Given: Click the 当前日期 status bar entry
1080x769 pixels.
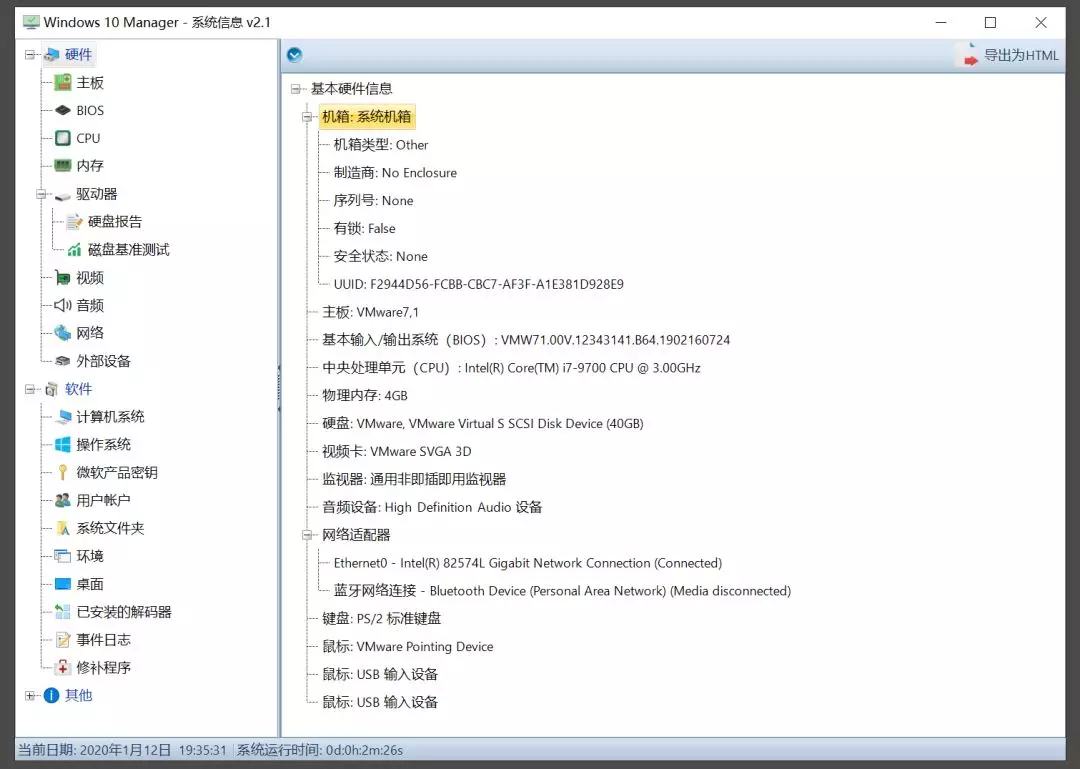Looking at the screenshot, I should [x=122, y=750].
